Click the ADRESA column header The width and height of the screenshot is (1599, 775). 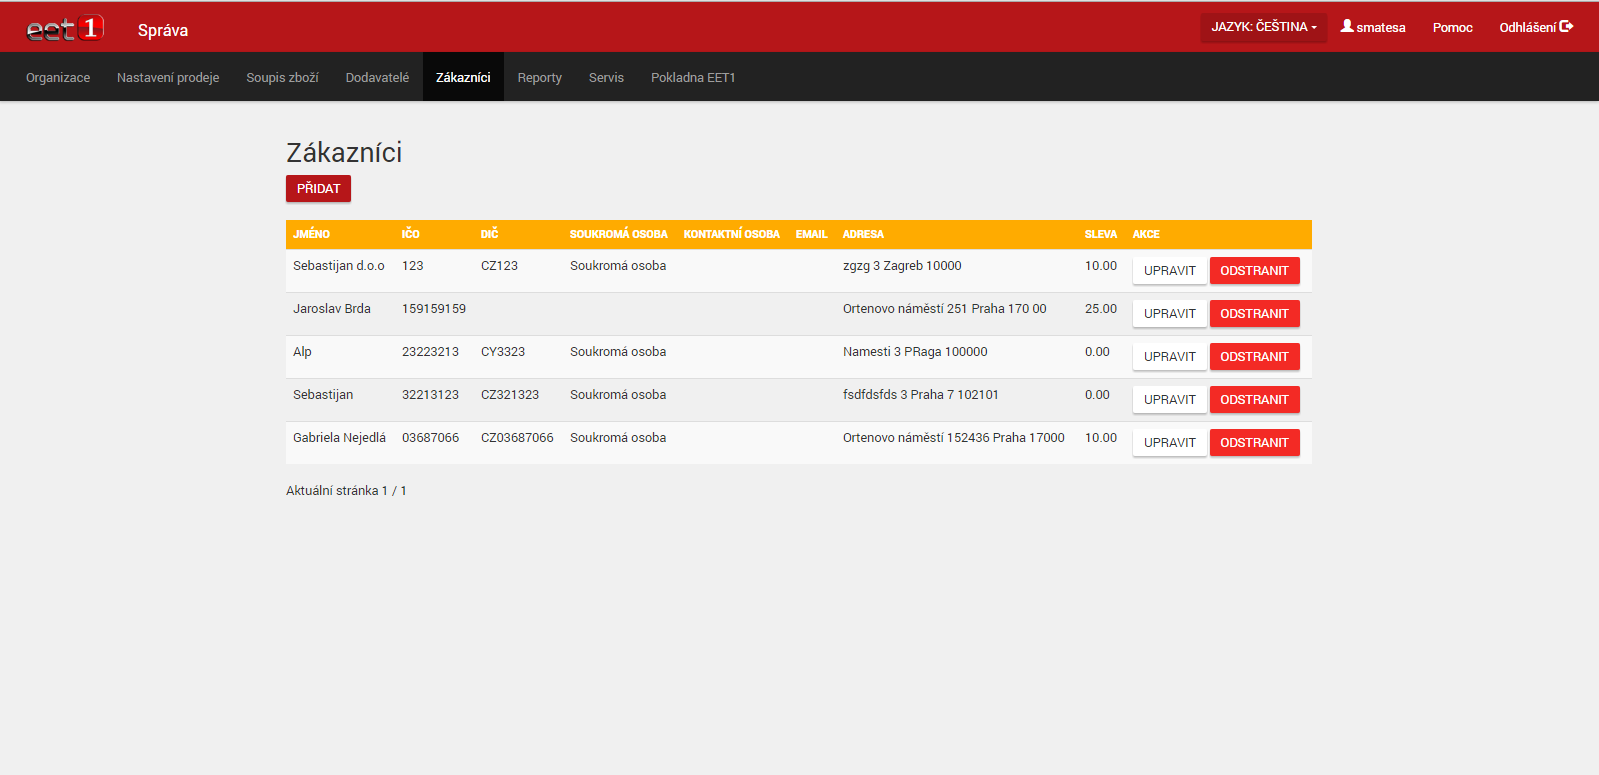pyautogui.click(x=863, y=234)
